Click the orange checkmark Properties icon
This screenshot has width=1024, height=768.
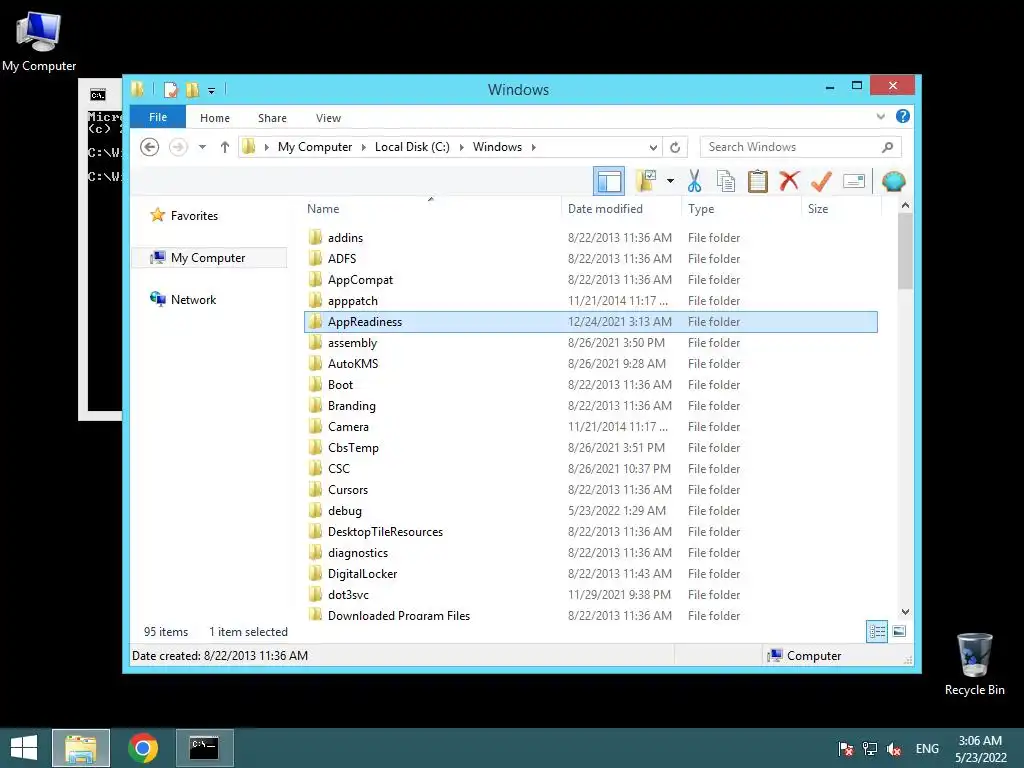pos(821,181)
